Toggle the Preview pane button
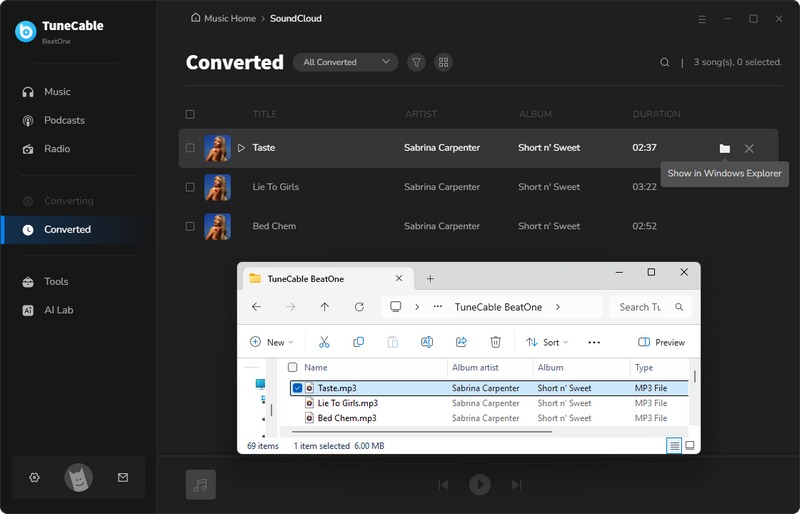800x514 pixels. coord(661,342)
